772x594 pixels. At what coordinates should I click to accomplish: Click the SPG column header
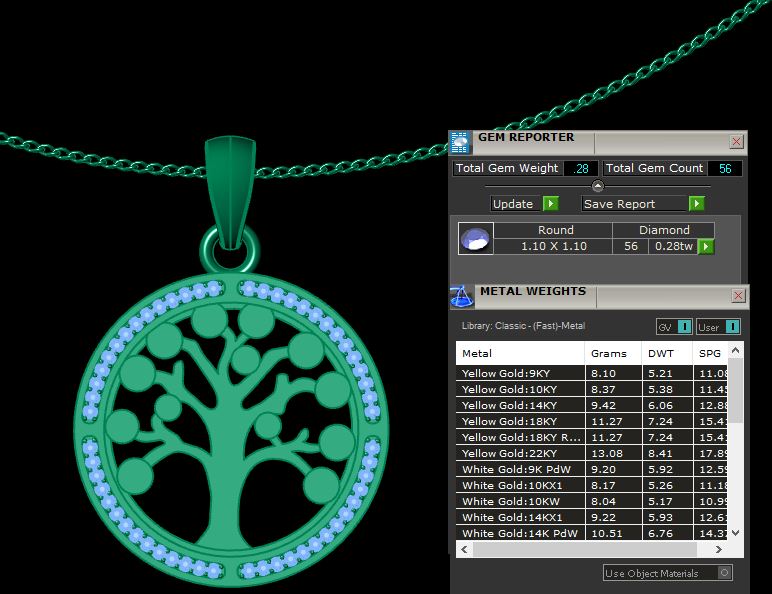click(x=710, y=353)
